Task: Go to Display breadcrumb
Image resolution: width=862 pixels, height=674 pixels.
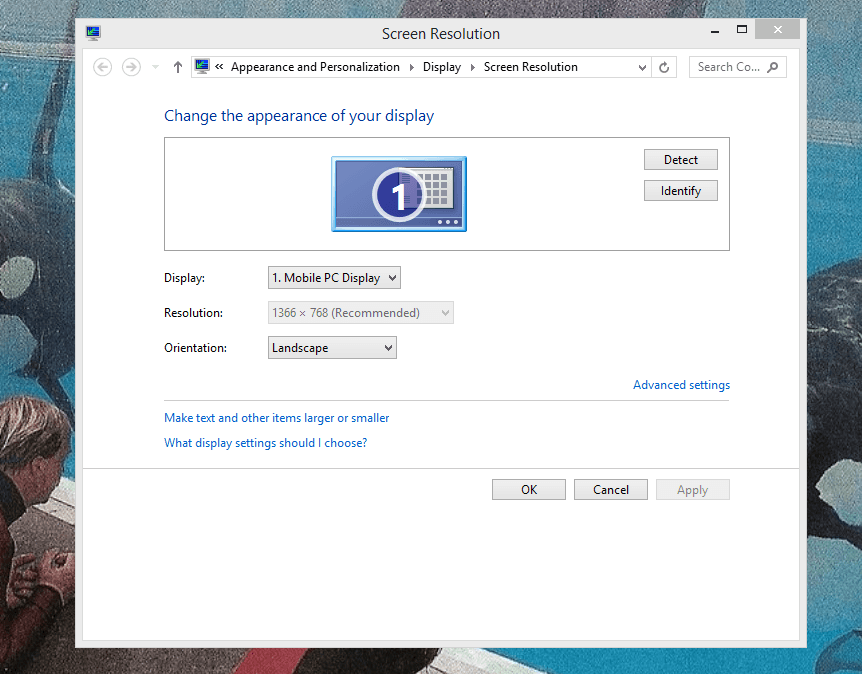Action: point(442,67)
